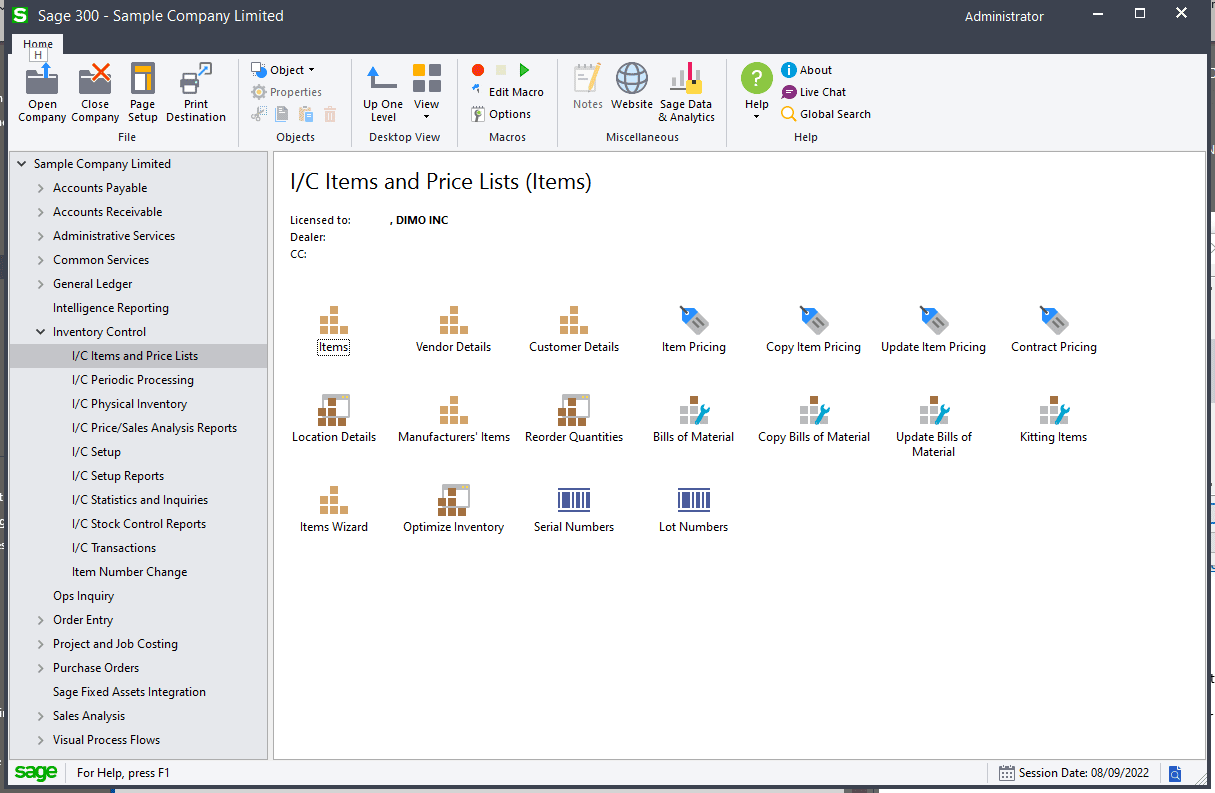
Task: Collapse Sample Company Limited tree root
Action: click(x=22, y=164)
